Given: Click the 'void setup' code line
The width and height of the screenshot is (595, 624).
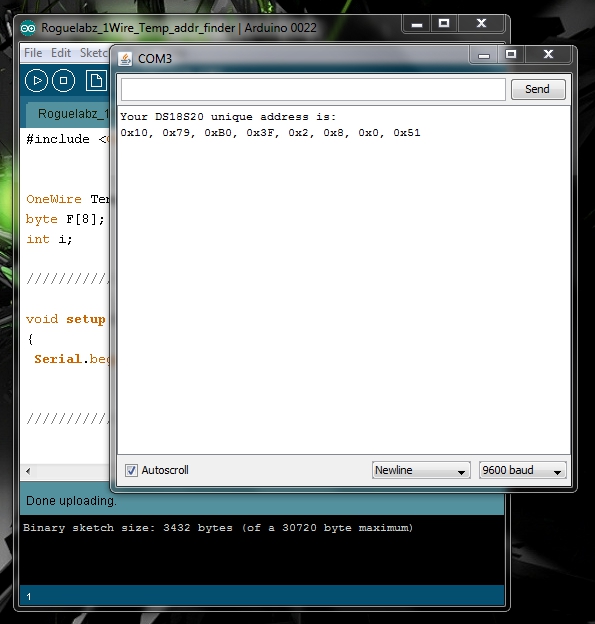Looking at the screenshot, I should (66, 319).
